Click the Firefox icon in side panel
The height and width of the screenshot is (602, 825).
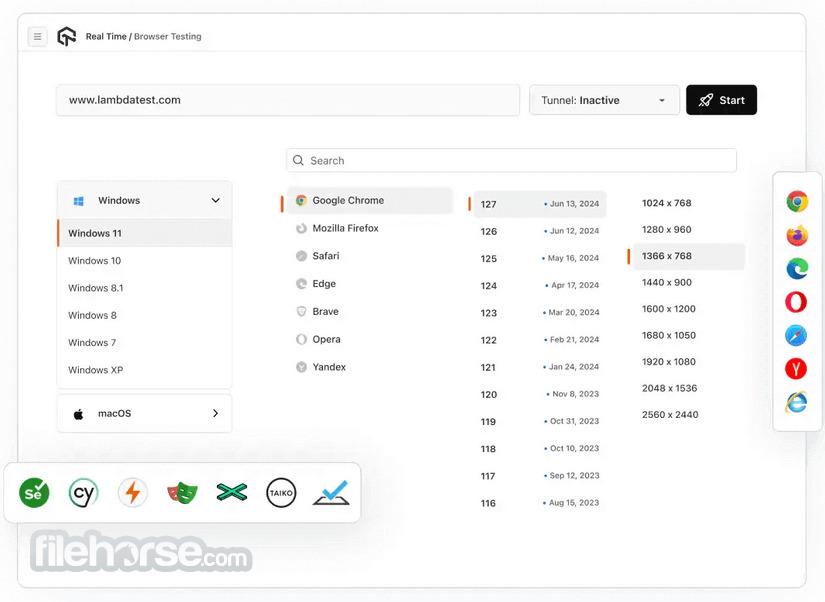point(797,235)
